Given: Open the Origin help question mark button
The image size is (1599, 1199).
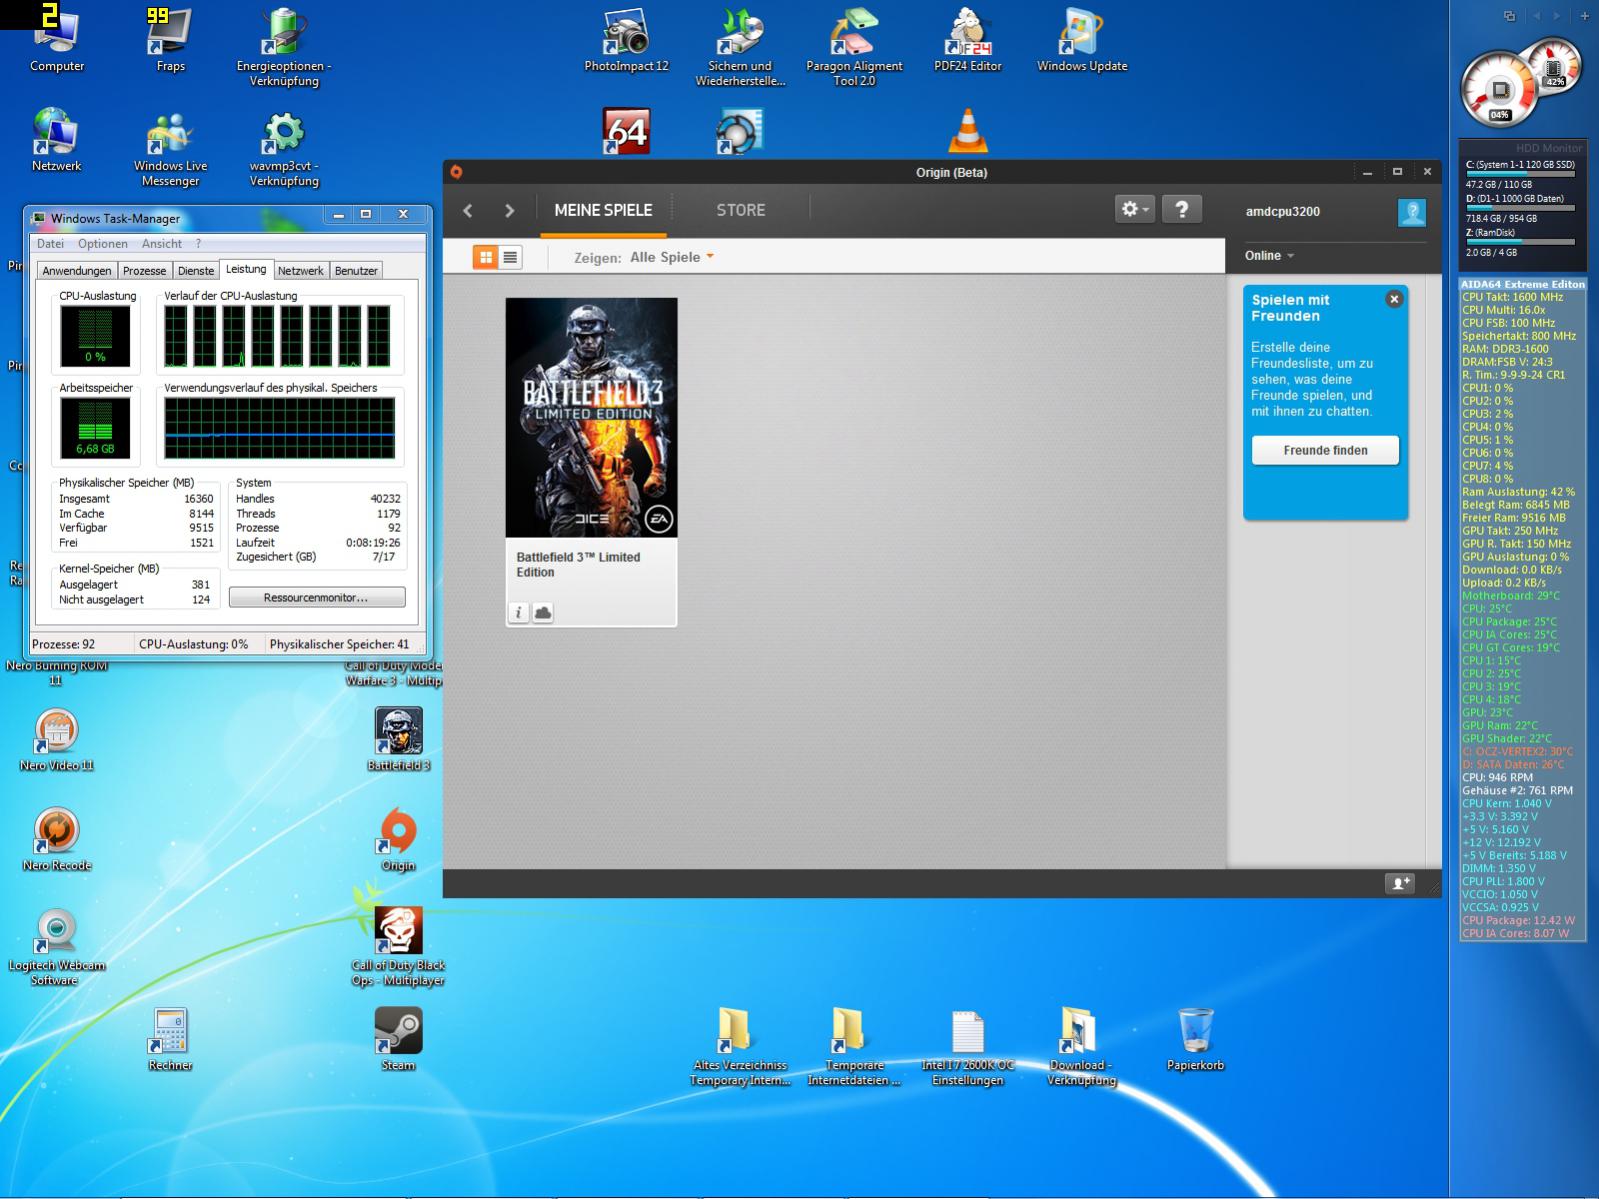Looking at the screenshot, I should [x=1182, y=209].
